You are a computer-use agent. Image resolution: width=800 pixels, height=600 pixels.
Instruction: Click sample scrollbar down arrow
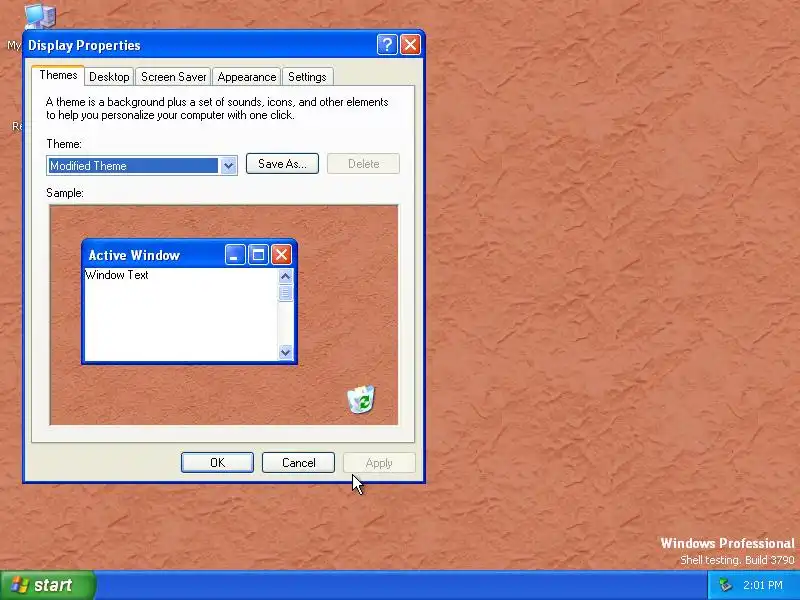[x=286, y=352]
